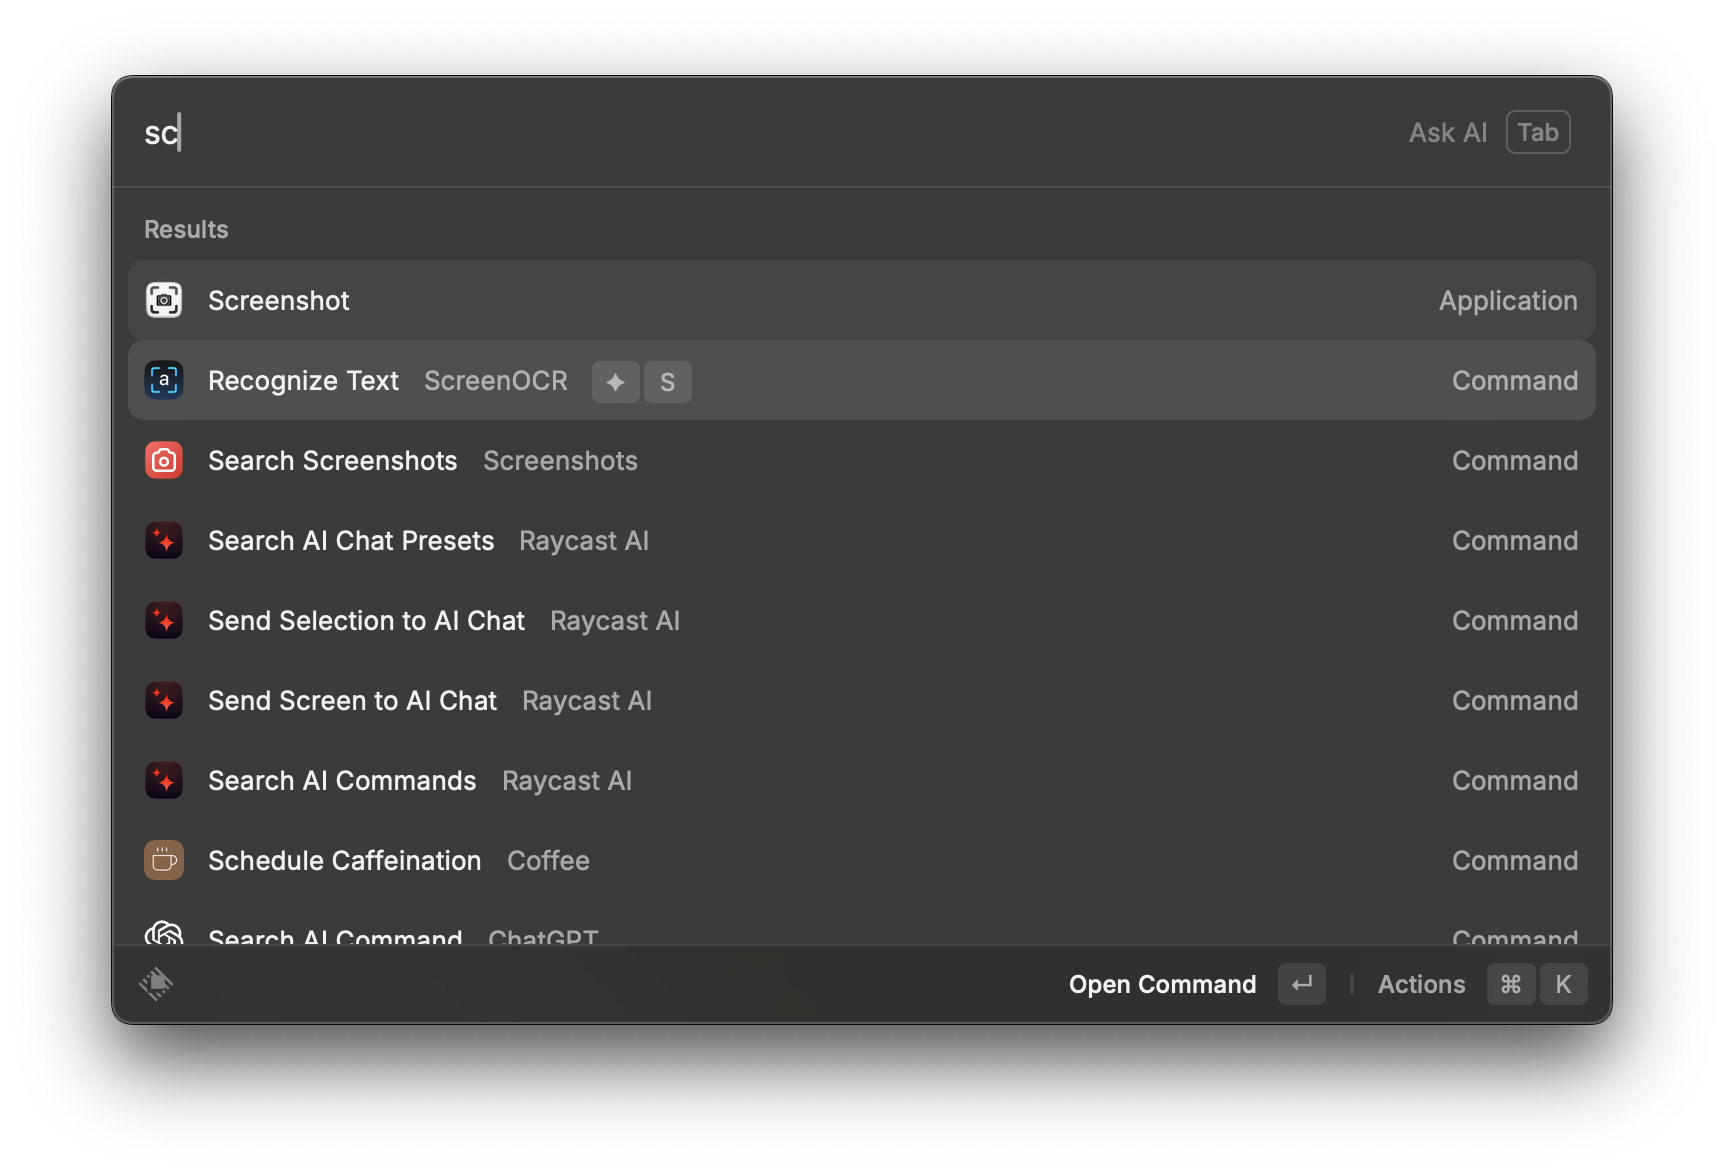Click the 'Application' label on Screenshot row
The width and height of the screenshot is (1724, 1172).
pos(1508,301)
